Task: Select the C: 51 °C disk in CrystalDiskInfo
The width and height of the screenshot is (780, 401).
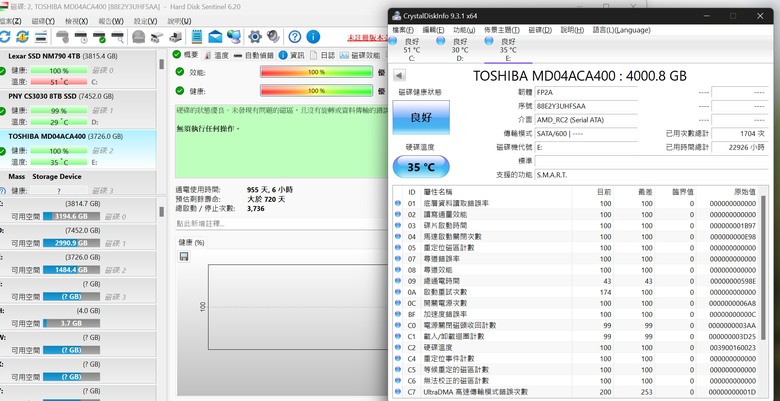Action: [412, 50]
